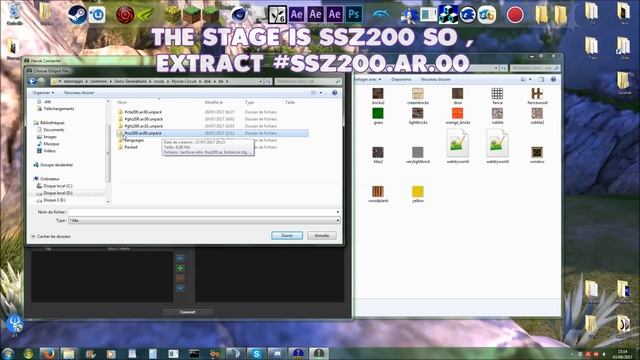This screenshot has width=640, height=360.
Task: Click Nouveau dossier in the file dialog toolbar
Action: (79, 93)
